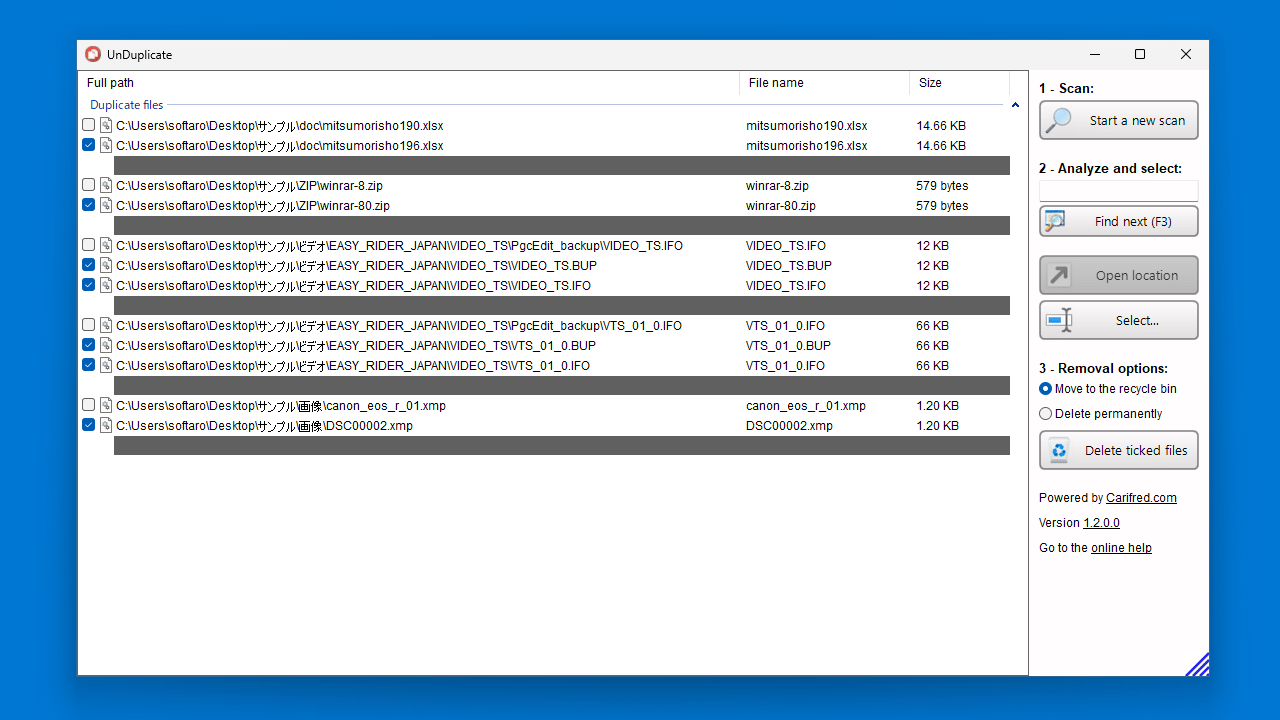
Task: Open the Carifred.com link
Action: pyautogui.click(x=1141, y=498)
